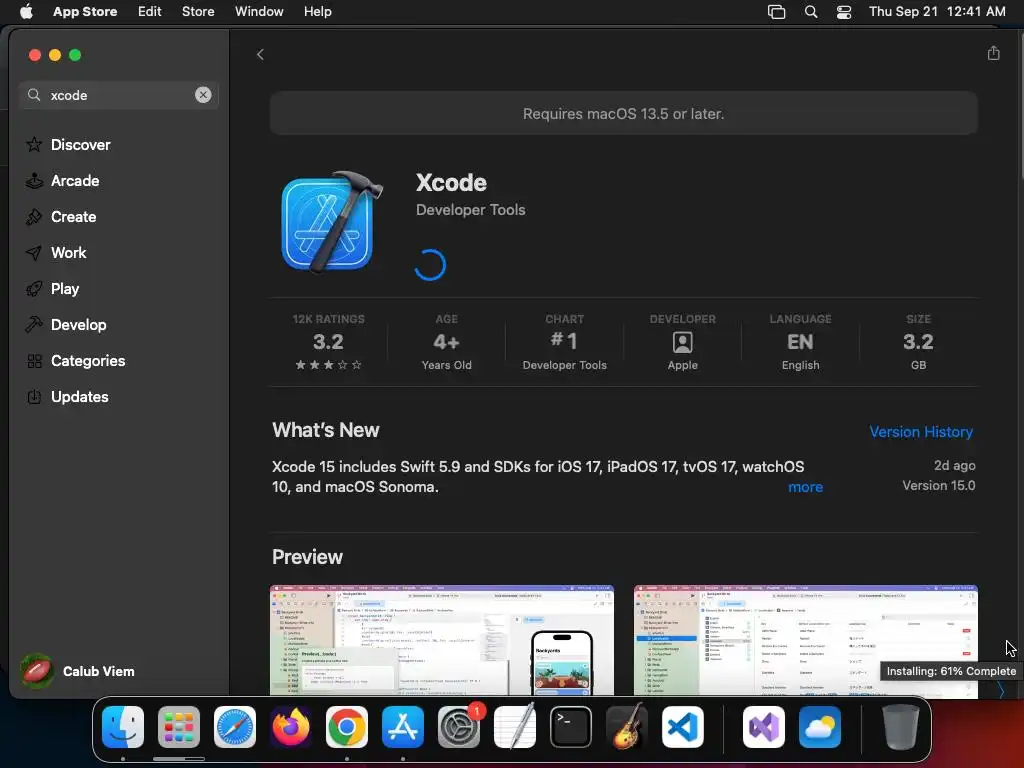Screen dimensions: 1024x768
Task: Click the Preview heading
Action: click(x=307, y=557)
